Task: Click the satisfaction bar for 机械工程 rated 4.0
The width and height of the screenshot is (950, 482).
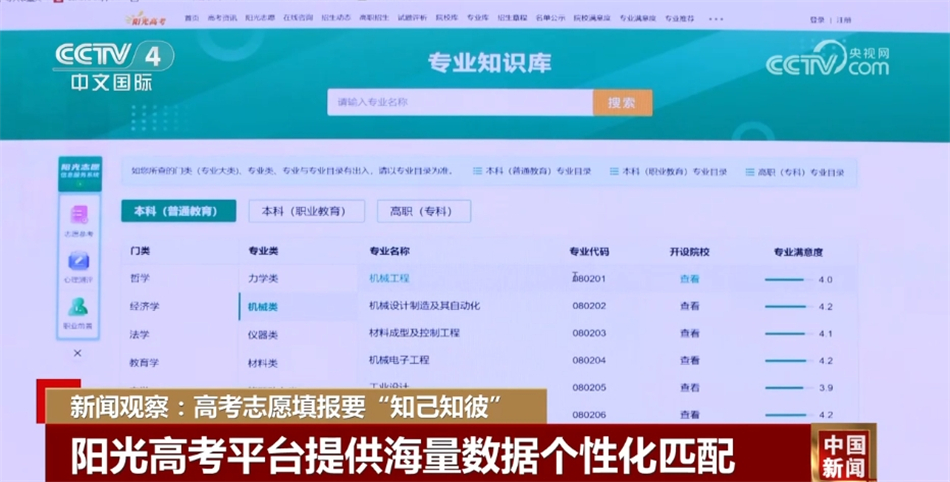Action: [789, 279]
